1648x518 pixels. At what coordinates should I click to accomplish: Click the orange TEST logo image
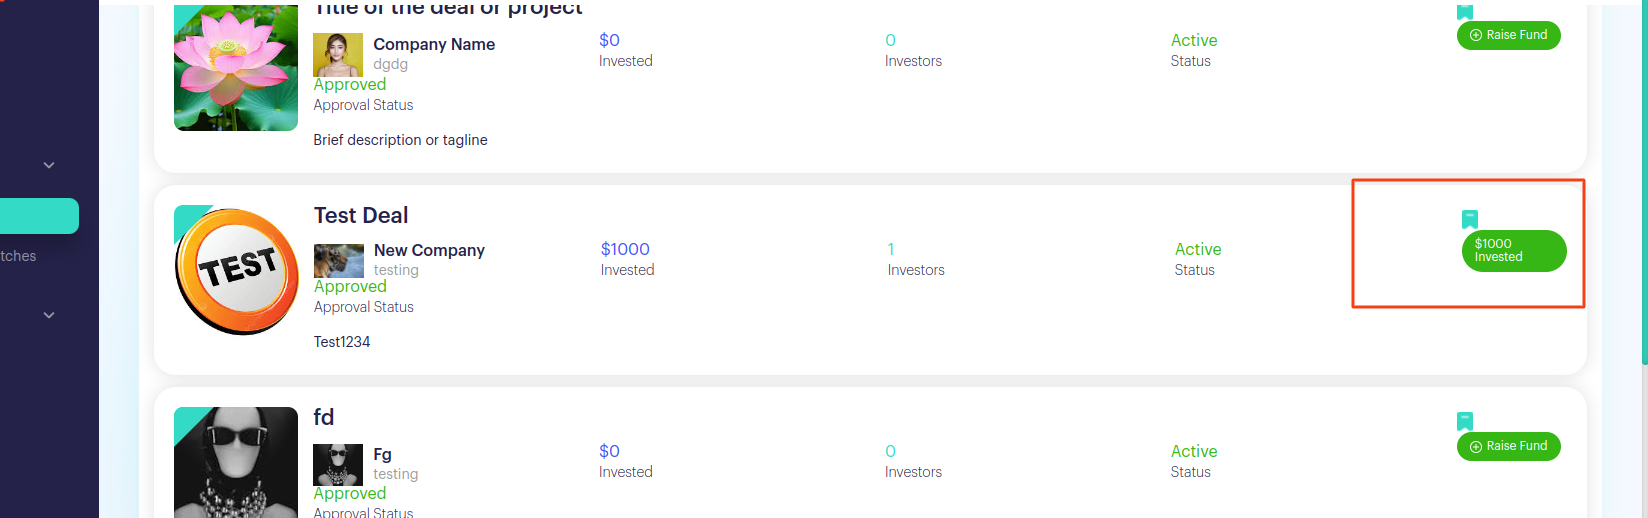237,270
